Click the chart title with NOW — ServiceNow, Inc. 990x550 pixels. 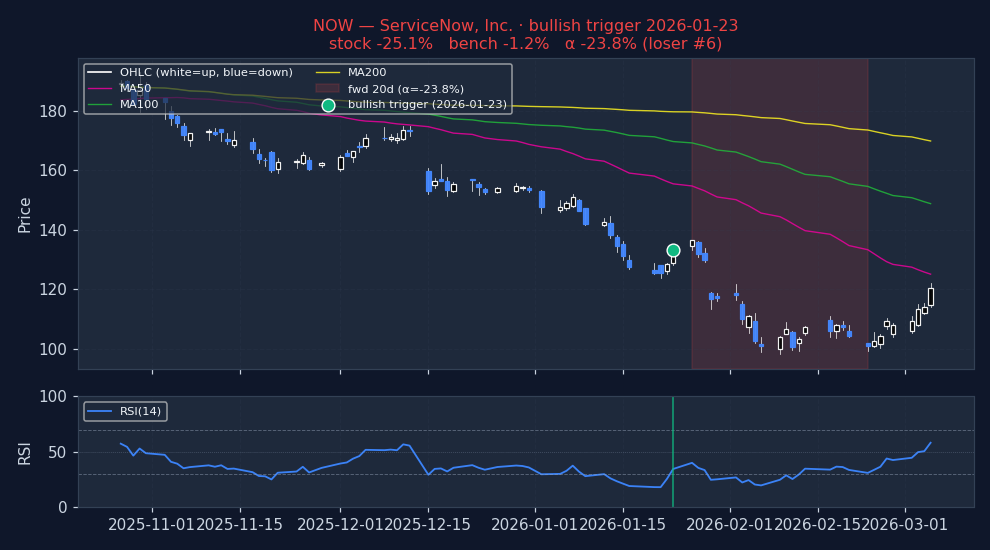click(x=525, y=26)
